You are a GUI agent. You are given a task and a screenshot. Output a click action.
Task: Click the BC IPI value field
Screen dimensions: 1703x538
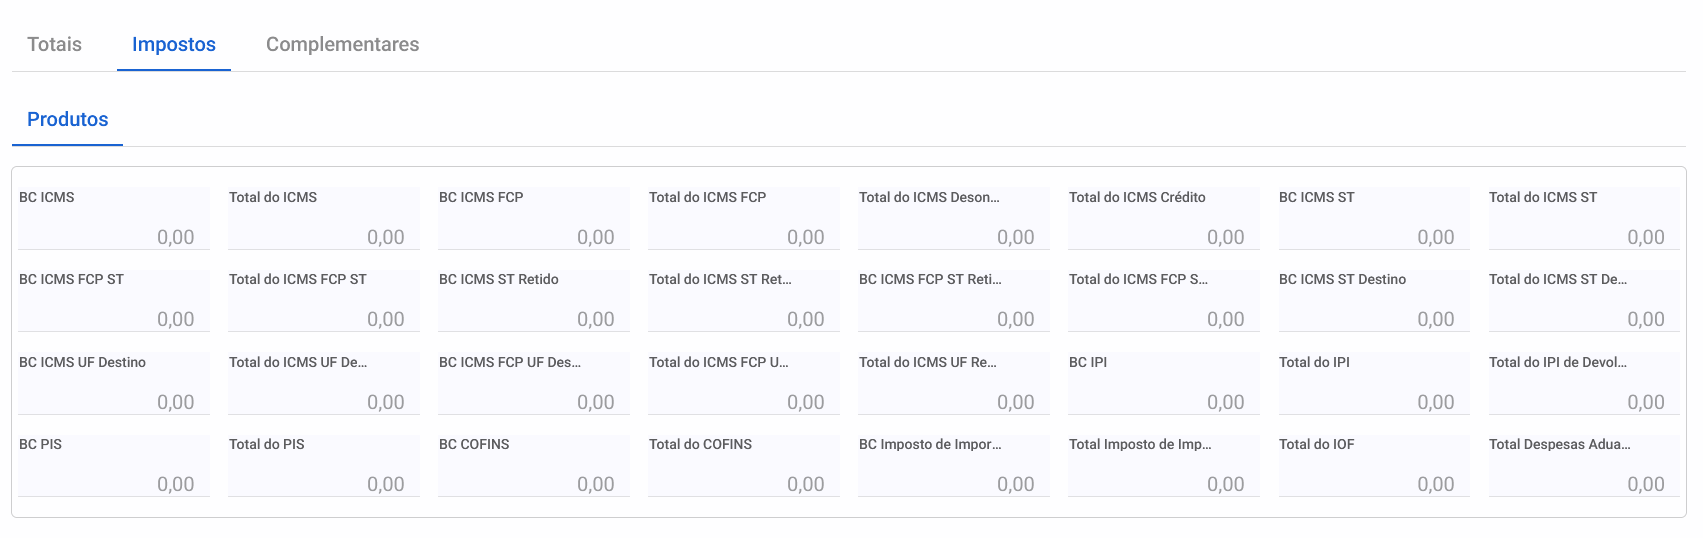click(x=1164, y=383)
